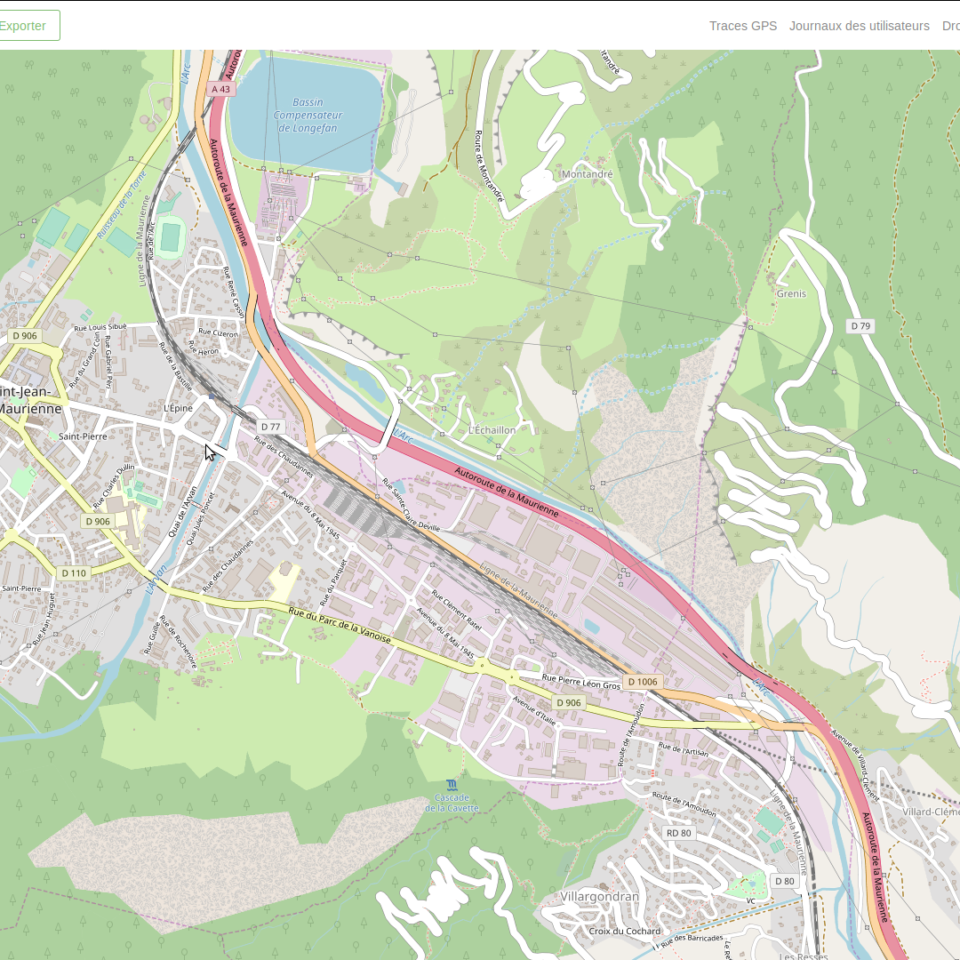The image size is (960, 960).
Task: Click the L'Échaillon place label
Action: point(492,430)
